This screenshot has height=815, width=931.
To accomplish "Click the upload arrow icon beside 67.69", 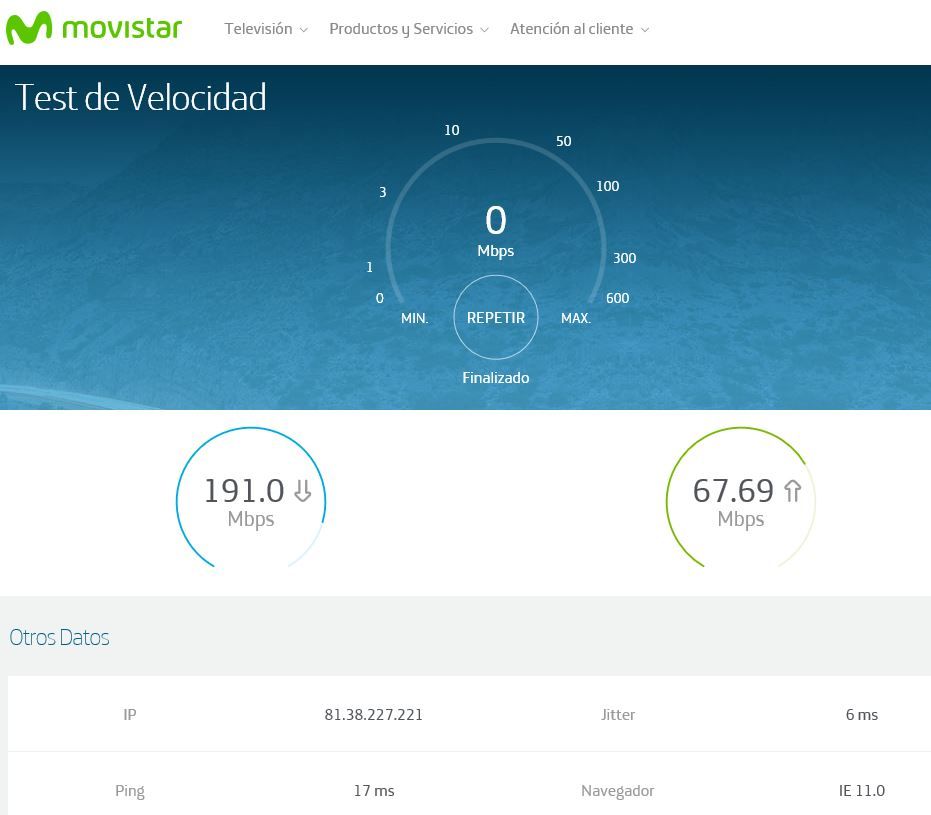I will [792, 491].
